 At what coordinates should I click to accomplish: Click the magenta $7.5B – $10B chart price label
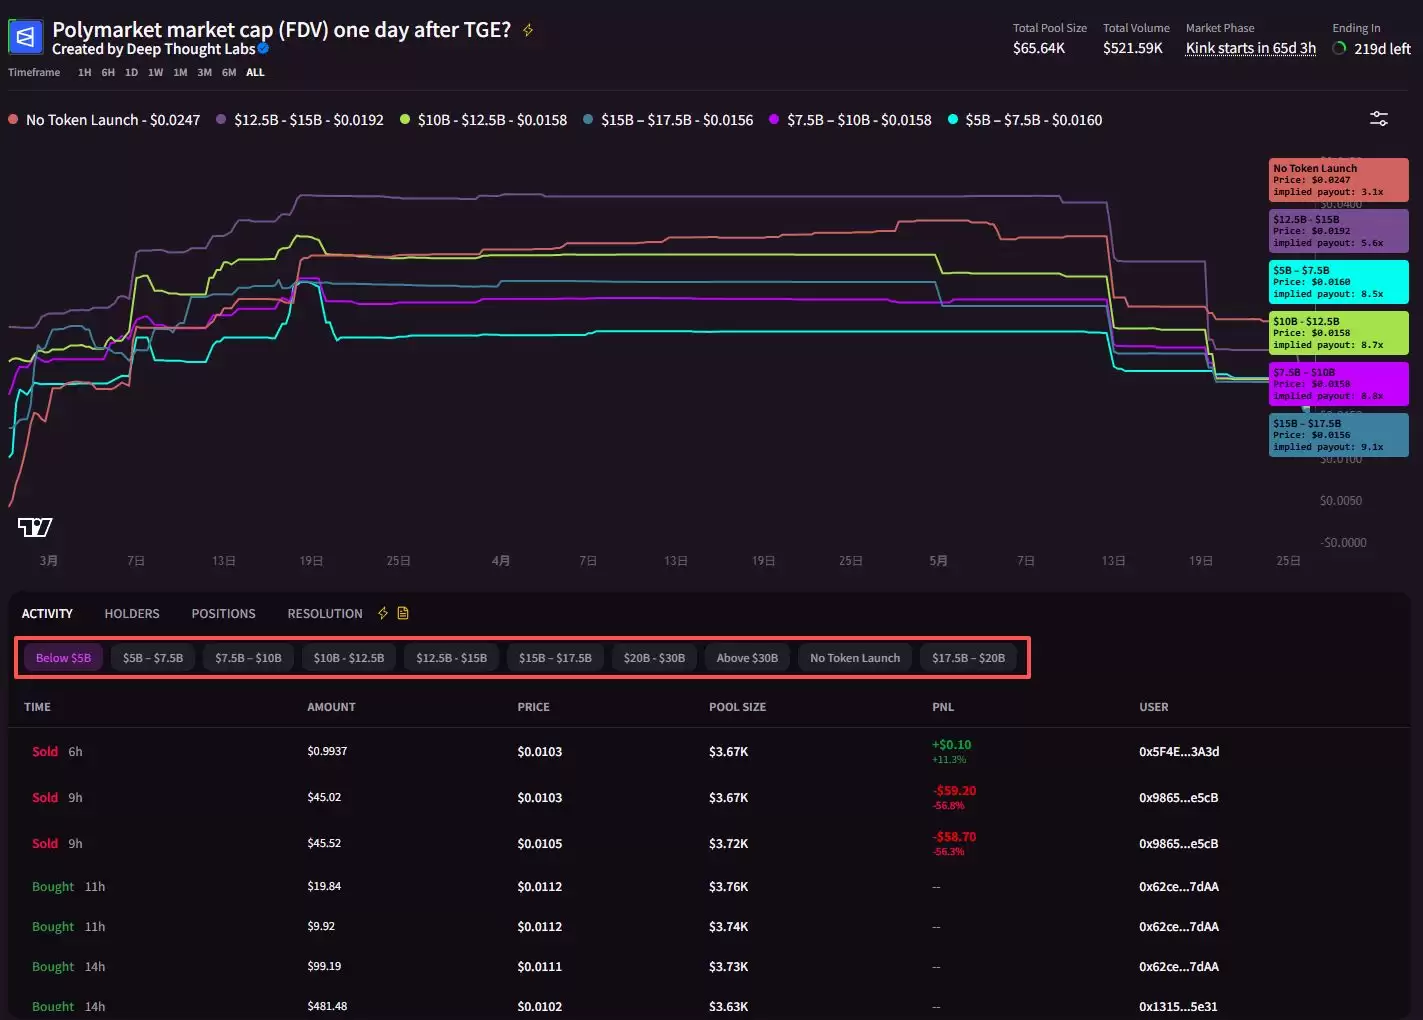click(1339, 384)
